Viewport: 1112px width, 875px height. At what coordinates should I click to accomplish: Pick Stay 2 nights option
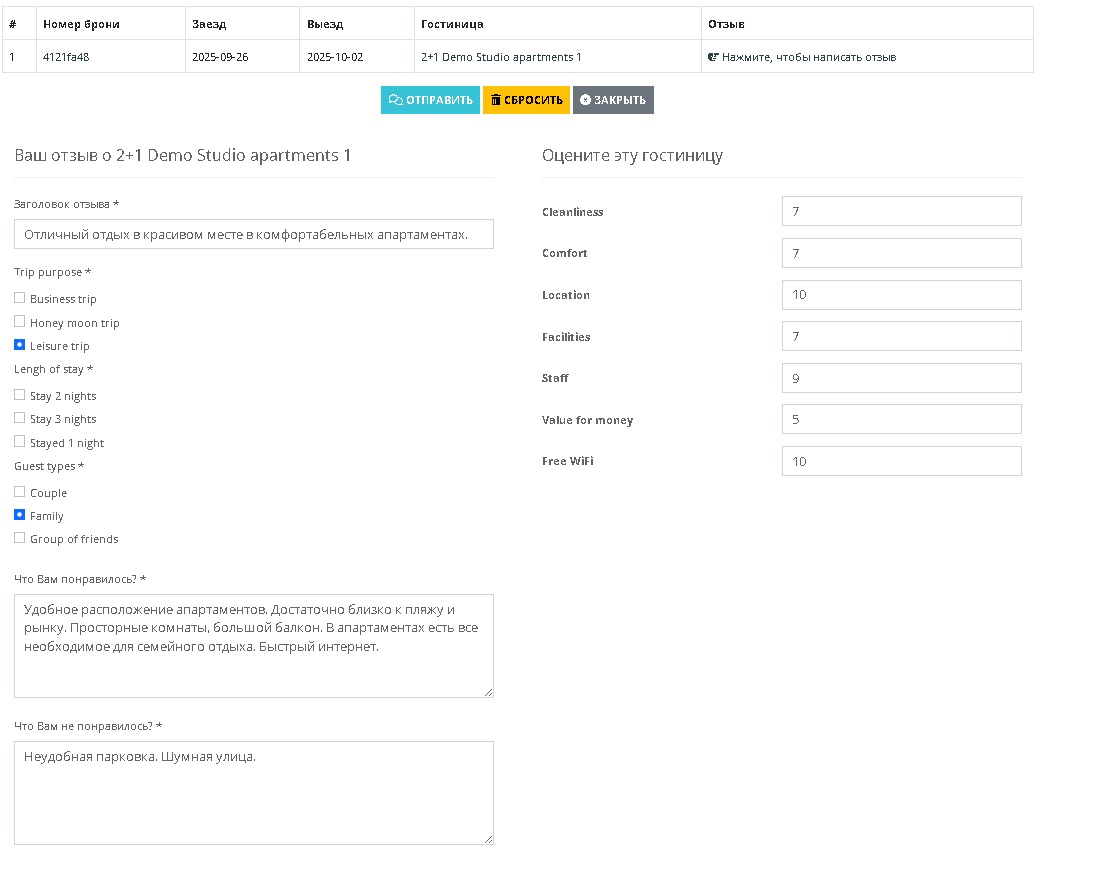[x=20, y=395]
